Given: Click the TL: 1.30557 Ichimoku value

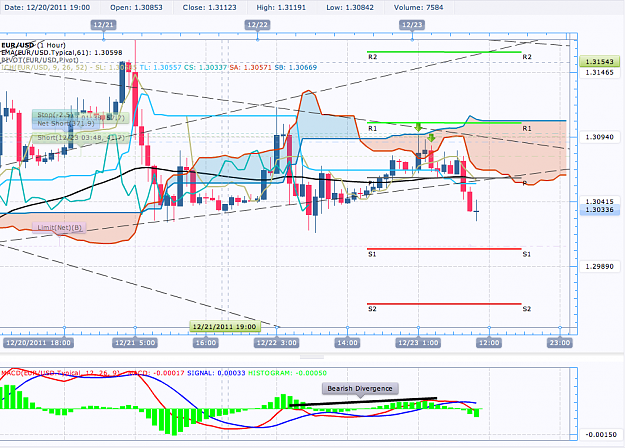Looking at the screenshot, I should (x=160, y=68).
